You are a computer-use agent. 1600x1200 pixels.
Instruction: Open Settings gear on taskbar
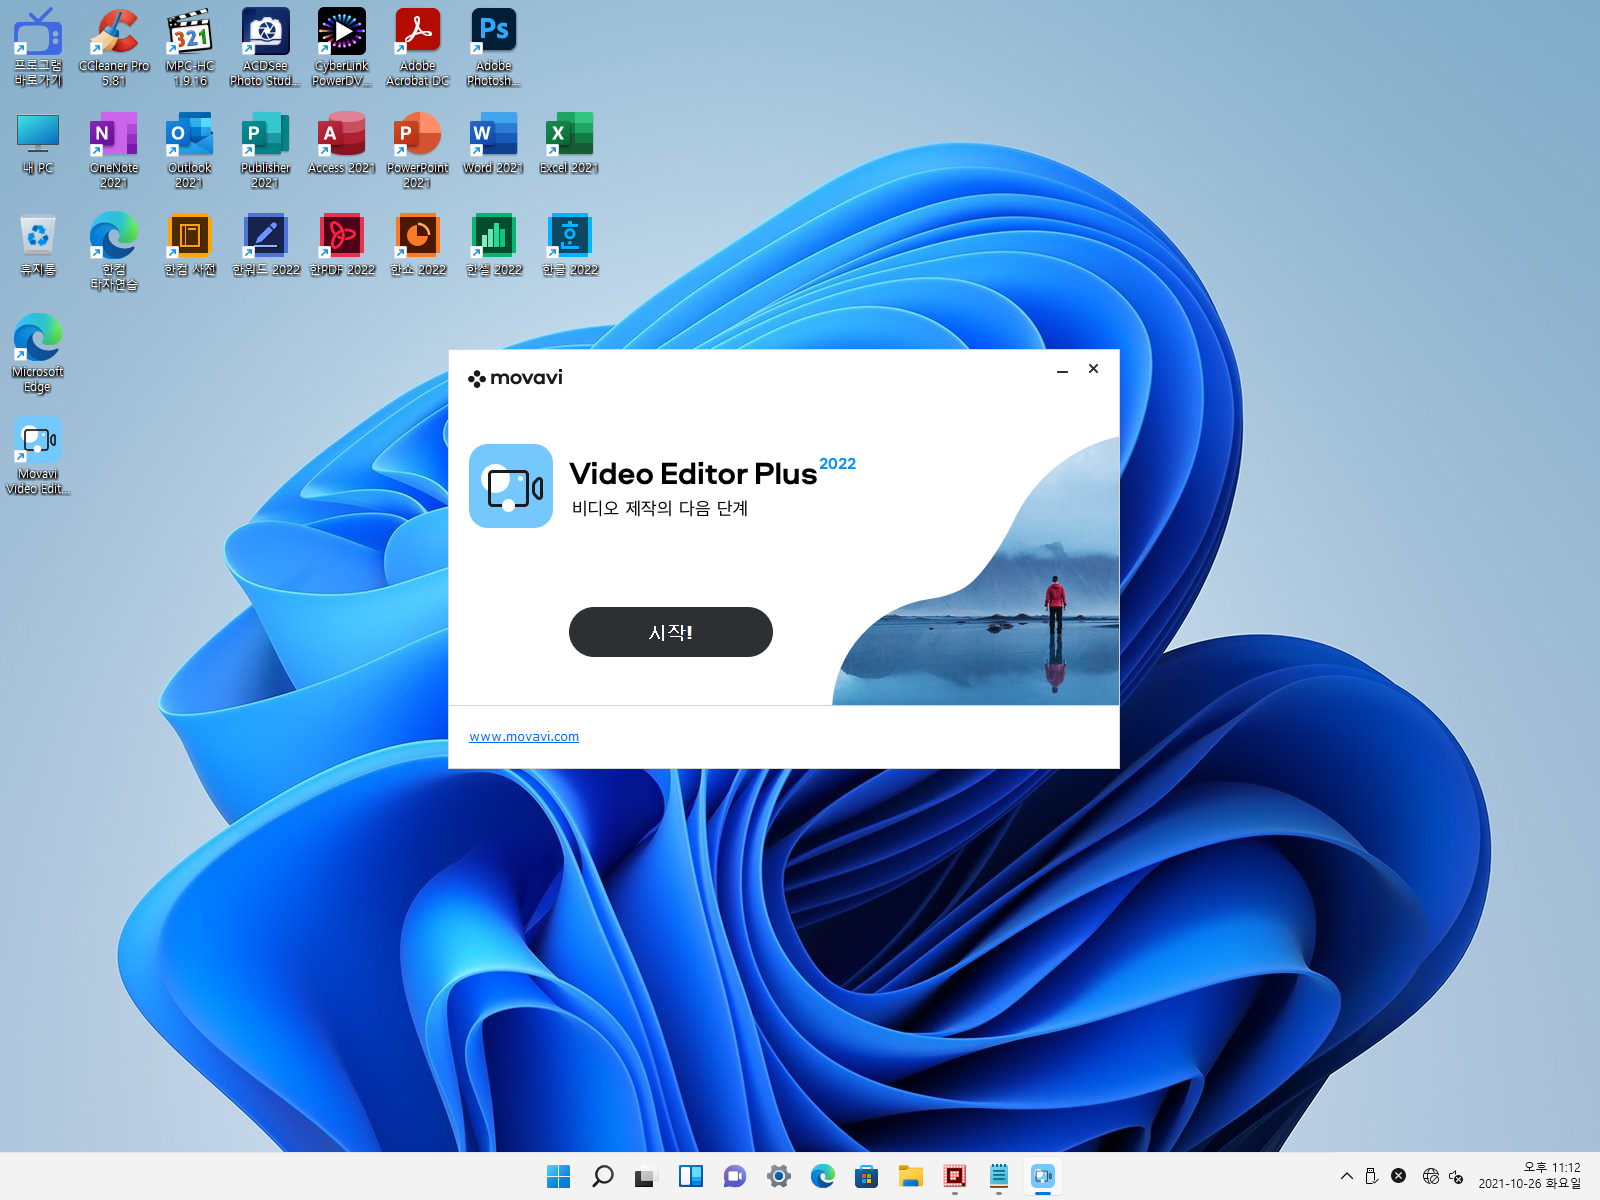pos(779,1176)
